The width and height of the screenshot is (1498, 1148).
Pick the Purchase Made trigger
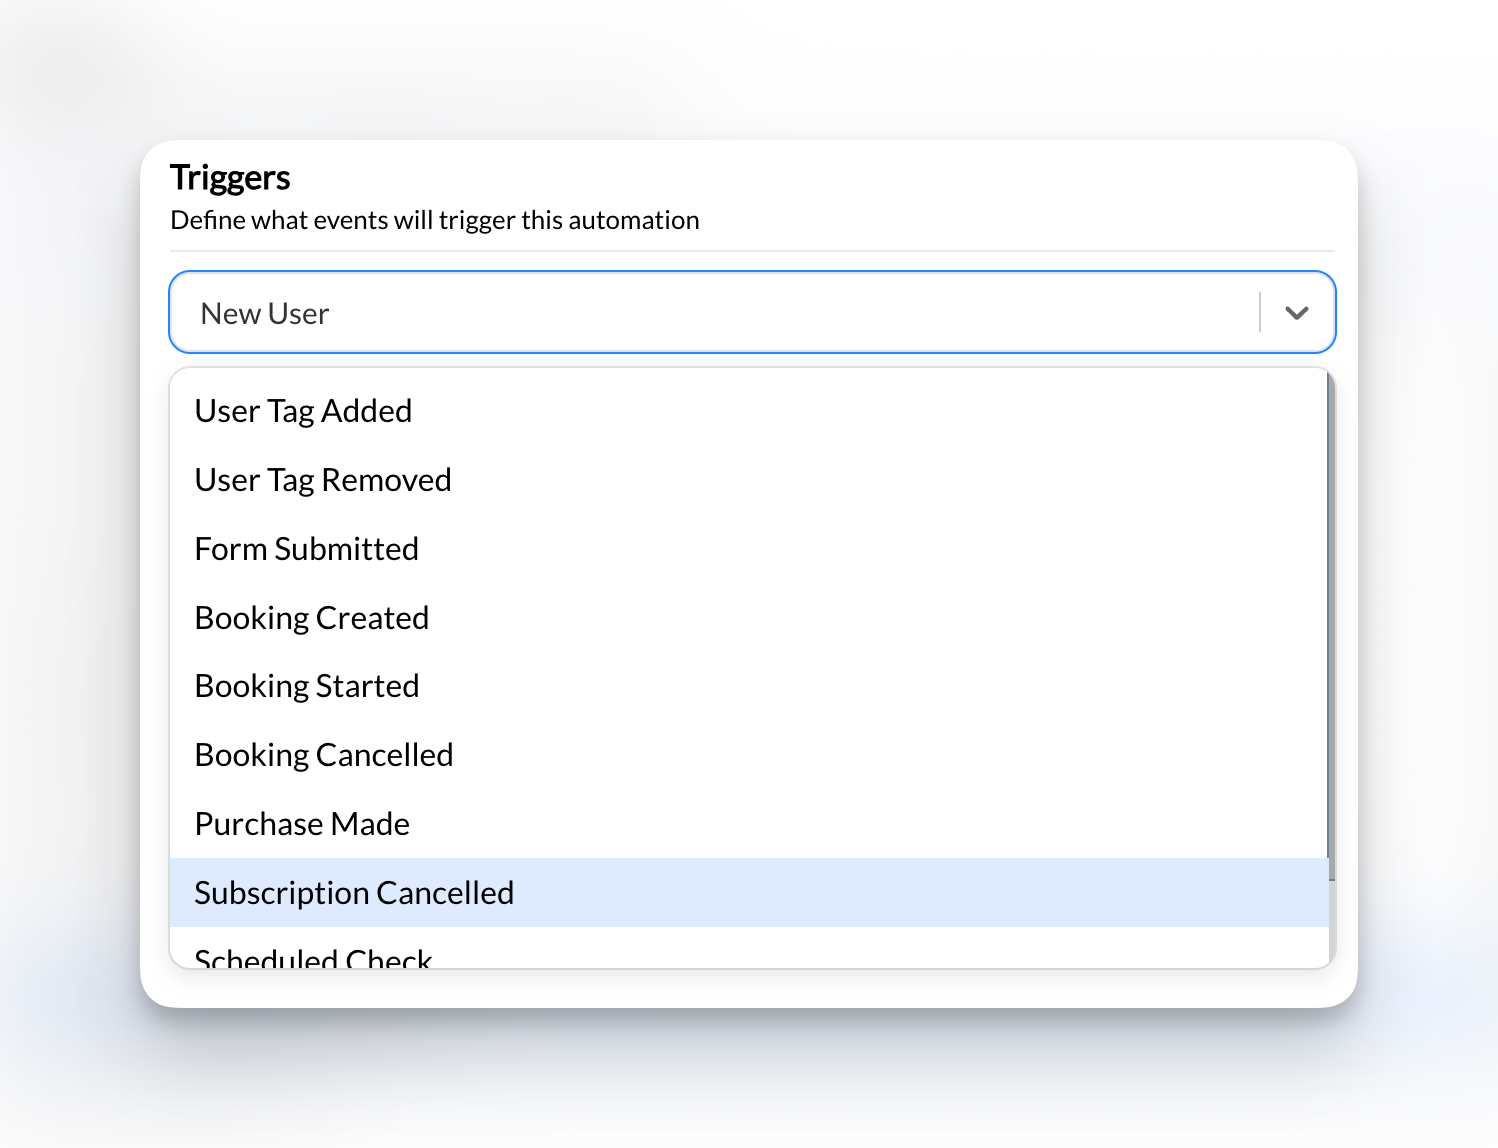coord(302,824)
